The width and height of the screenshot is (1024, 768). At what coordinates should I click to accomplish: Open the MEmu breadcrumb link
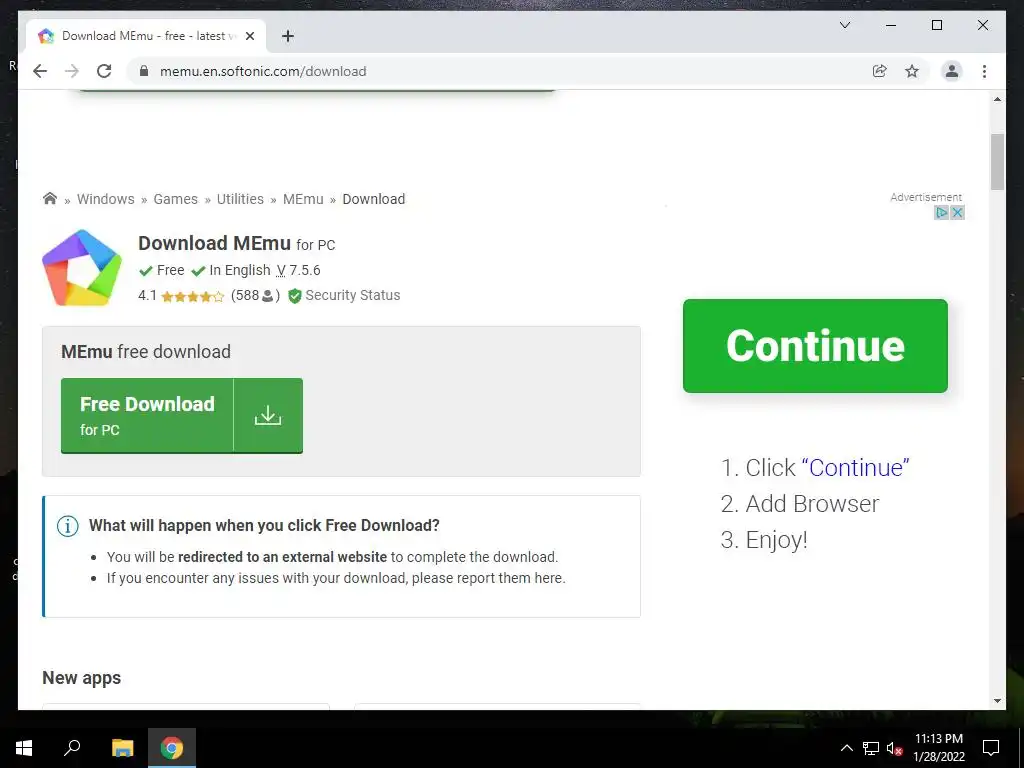pyautogui.click(x=303, y=199)
